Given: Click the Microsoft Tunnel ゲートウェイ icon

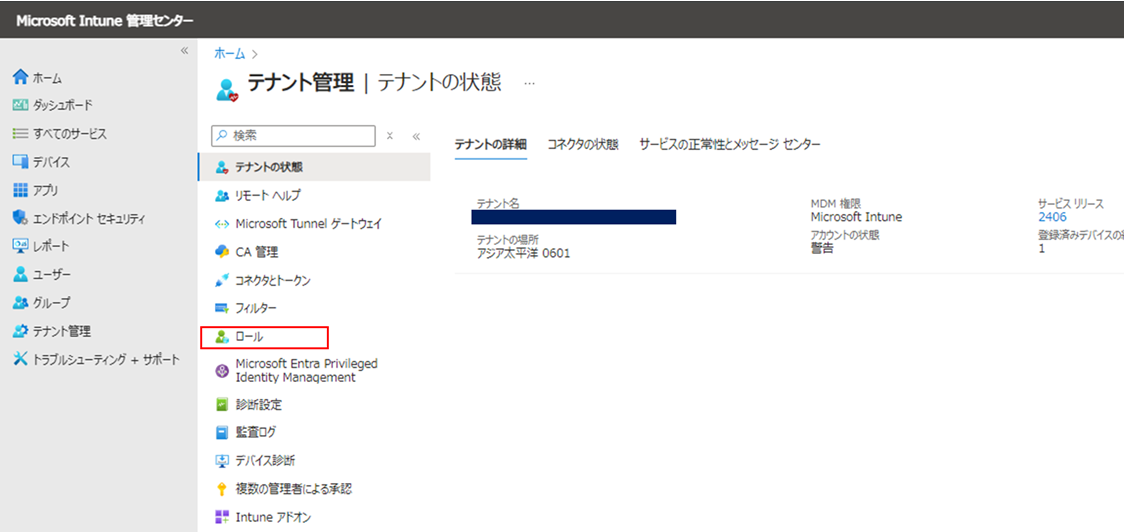Looking at the screenshot, I should [x=222, y=224].
